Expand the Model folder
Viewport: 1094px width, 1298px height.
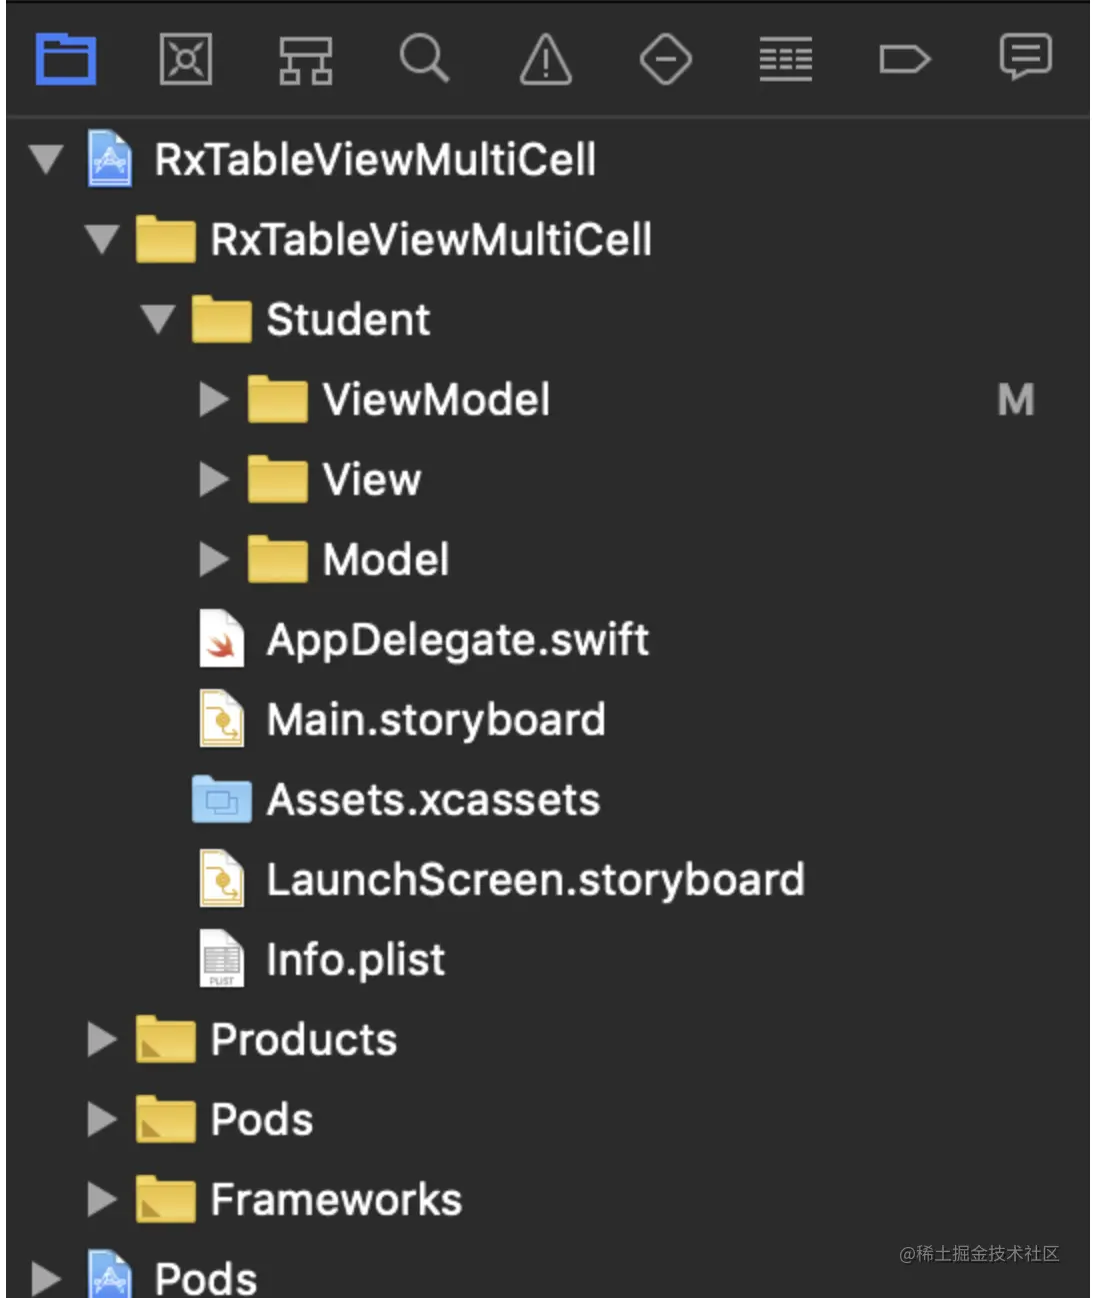214,559
